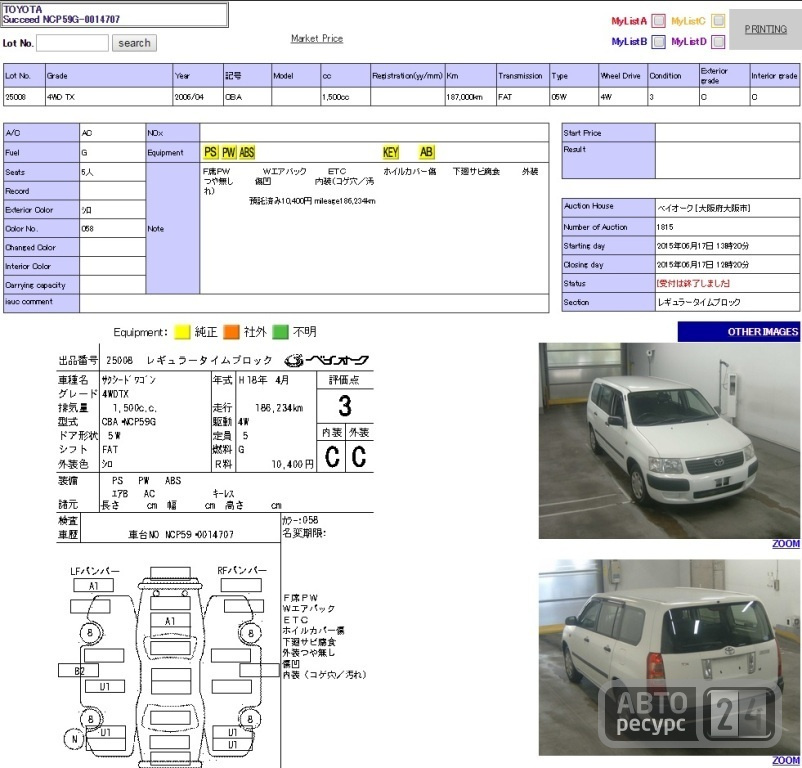Viewport: 802px width, 768px height.
Task: Click the Year column header
Action: pos(198,76)
